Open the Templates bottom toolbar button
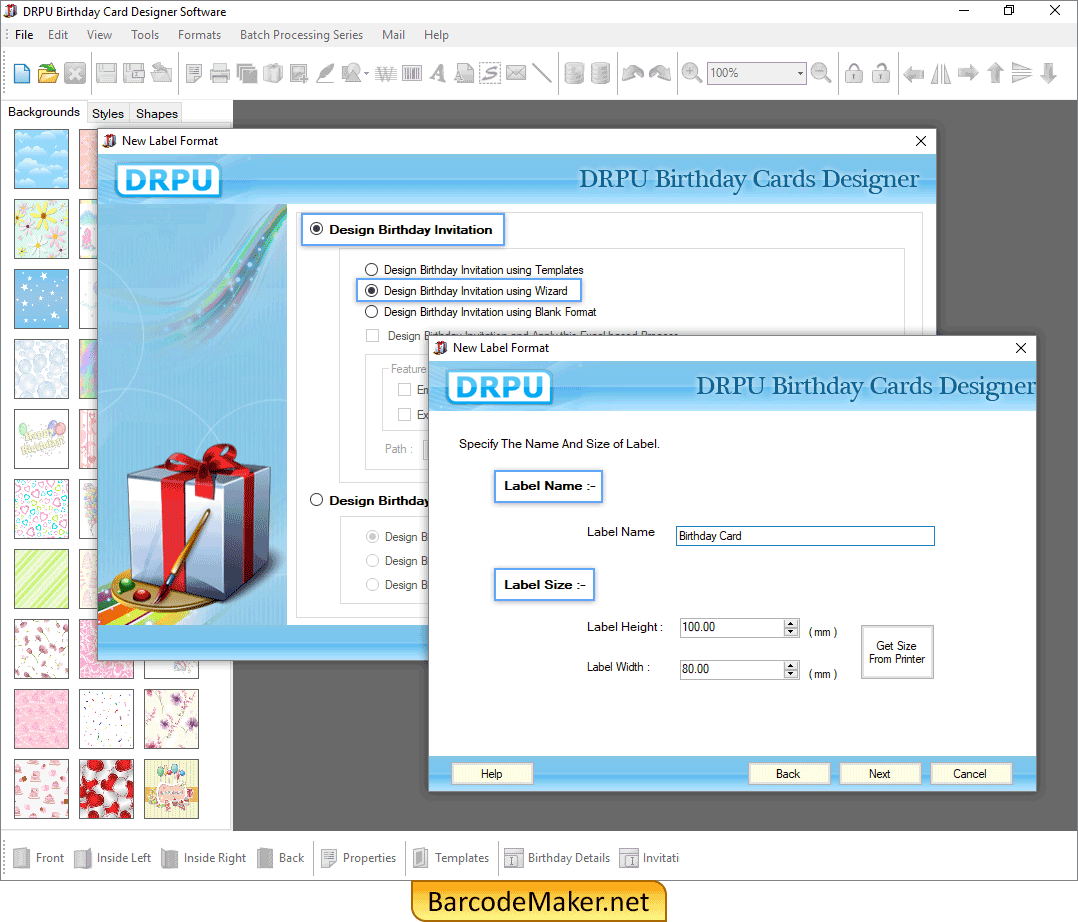The image size is (1078, 922). [452, 857]
